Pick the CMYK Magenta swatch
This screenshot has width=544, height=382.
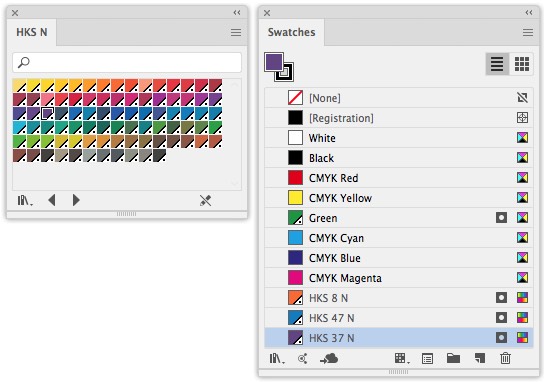(399, 278)
